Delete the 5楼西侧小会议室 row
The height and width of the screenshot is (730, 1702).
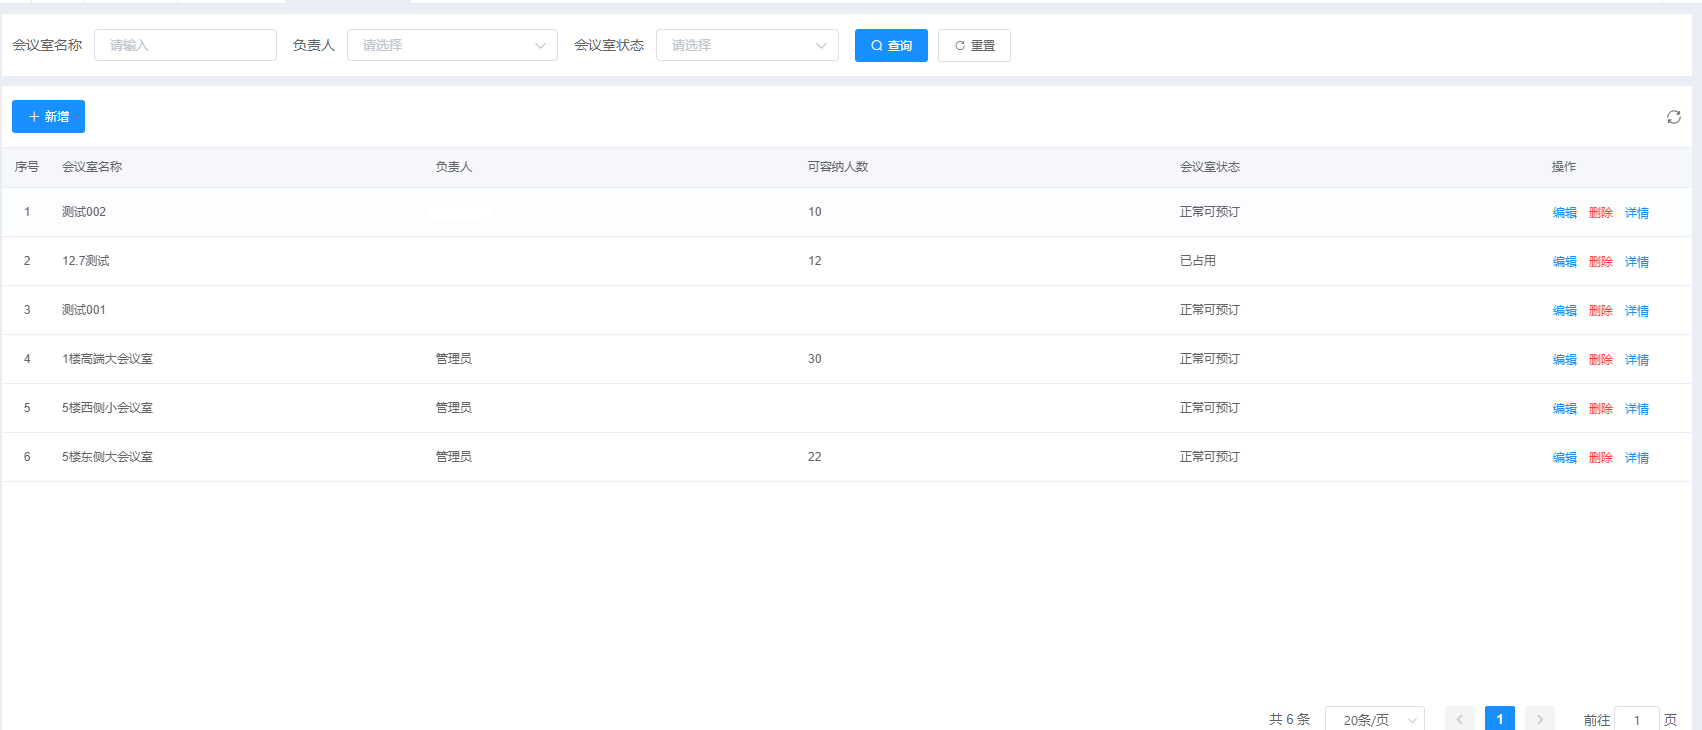pyautogui.click(x=1600, y=409)
